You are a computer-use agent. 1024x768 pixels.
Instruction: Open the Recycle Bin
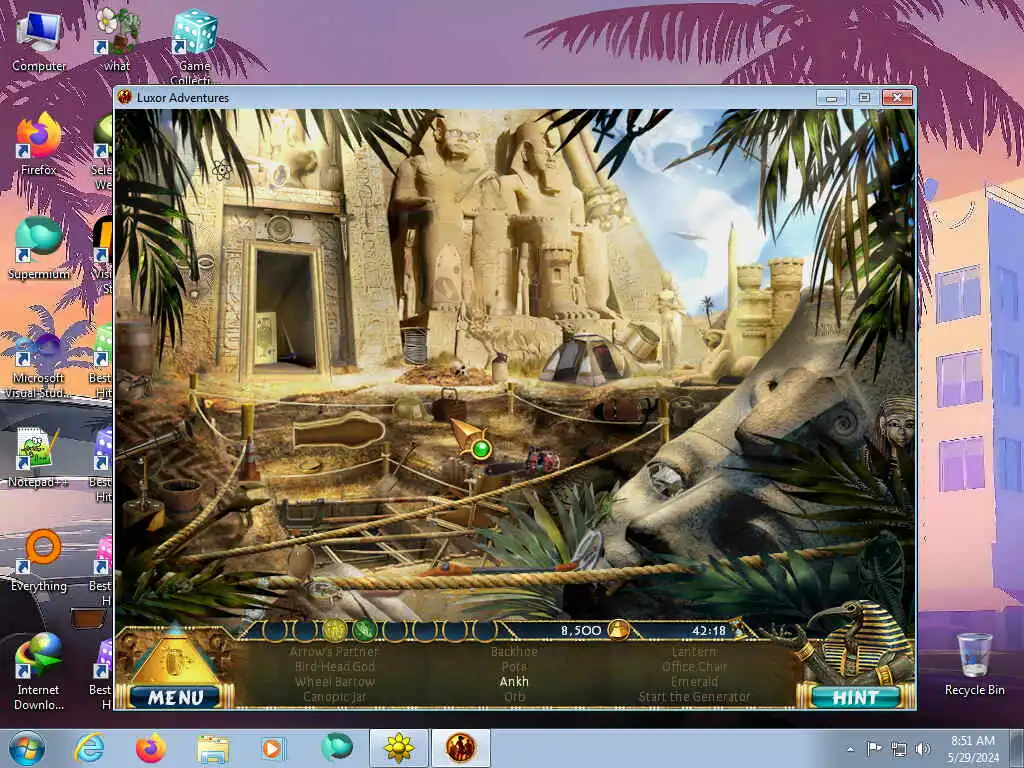(974, 665)
